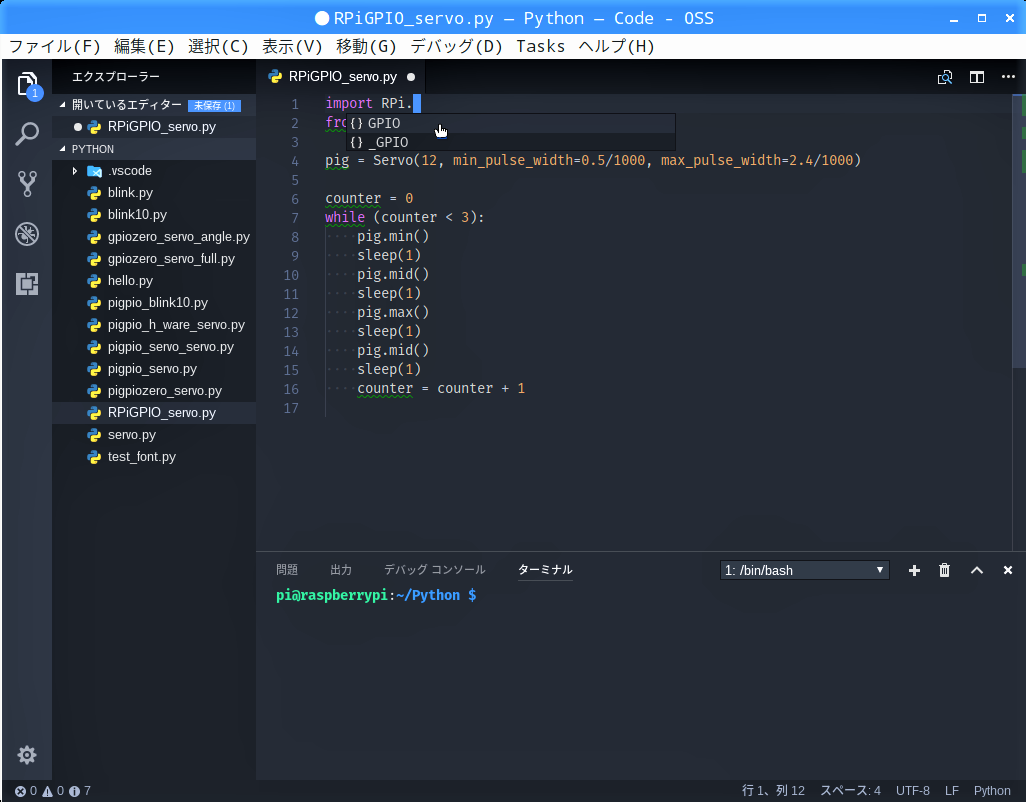Open the 編集(E) menu

144,46
